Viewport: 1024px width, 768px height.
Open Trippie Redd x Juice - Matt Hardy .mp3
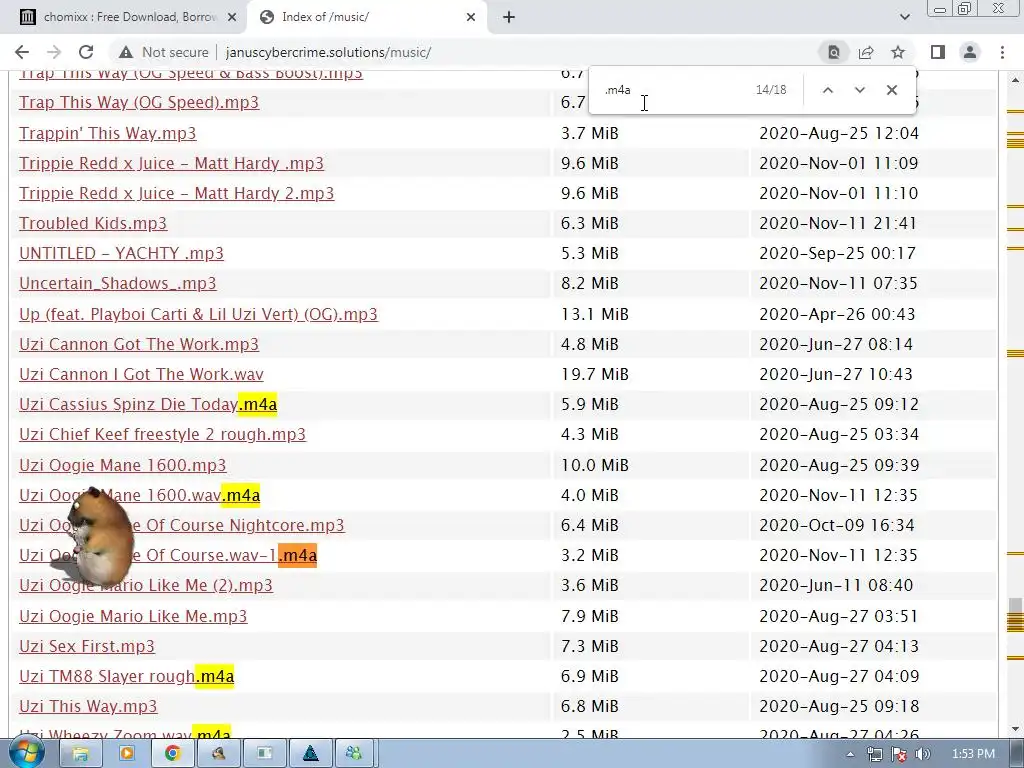(171, 163)
